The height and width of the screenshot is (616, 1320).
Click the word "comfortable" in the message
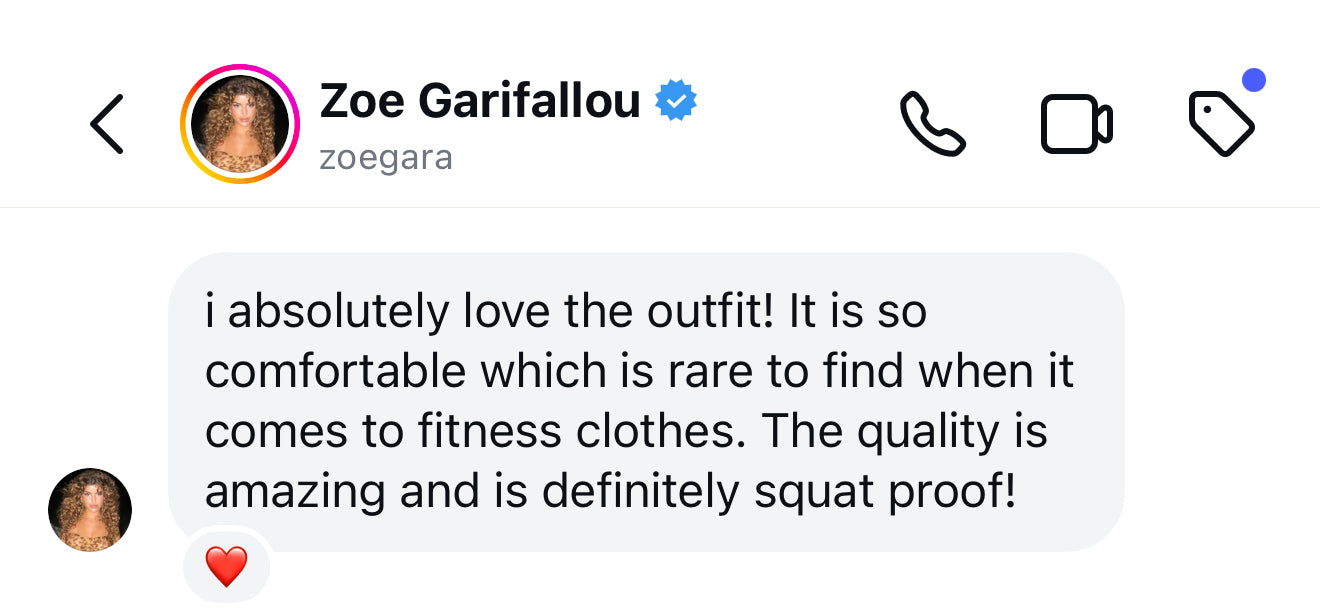[x=336, y=372]
